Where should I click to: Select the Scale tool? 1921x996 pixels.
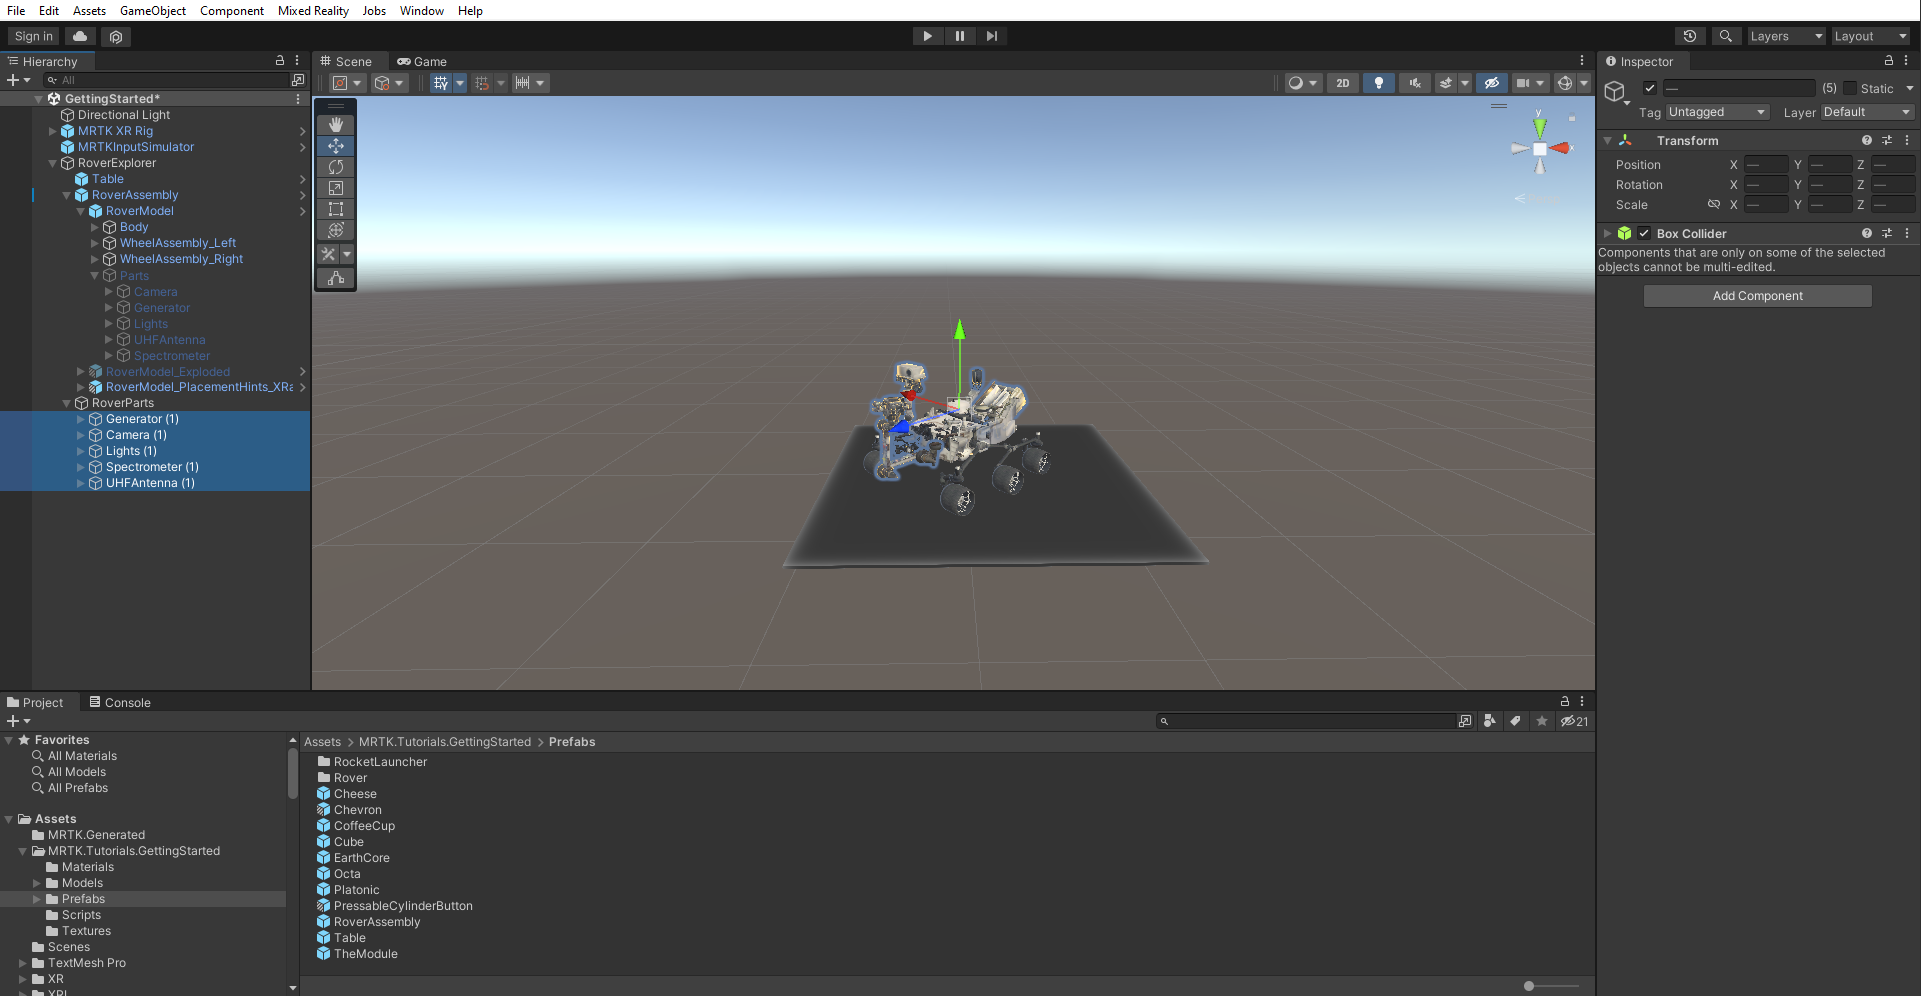[336, 188]
